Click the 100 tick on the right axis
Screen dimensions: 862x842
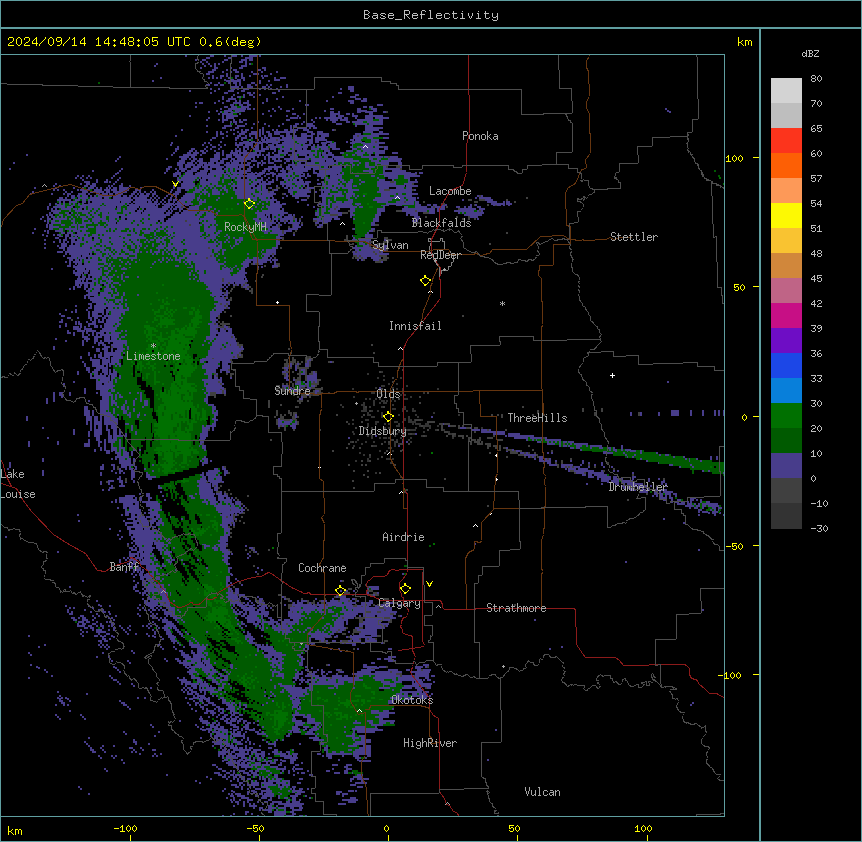click(x=734, y=158)
